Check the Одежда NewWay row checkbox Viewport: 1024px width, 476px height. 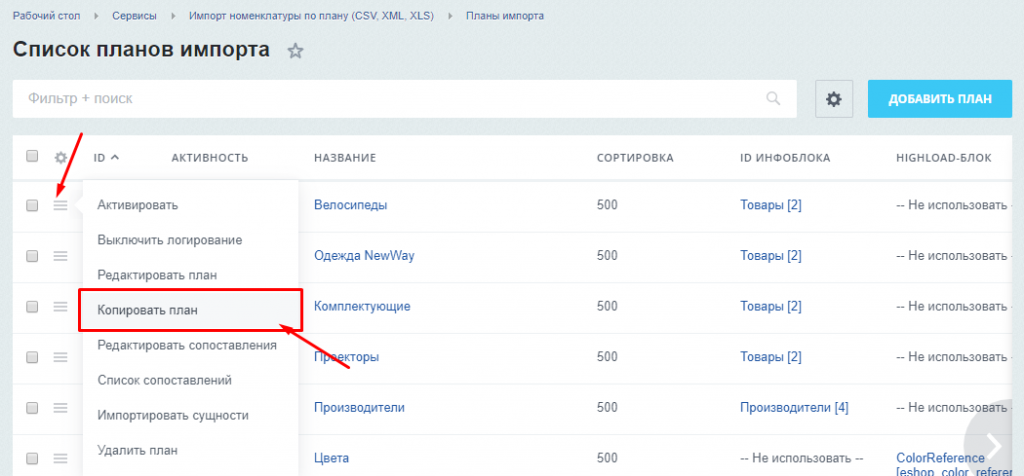(32, 256)
